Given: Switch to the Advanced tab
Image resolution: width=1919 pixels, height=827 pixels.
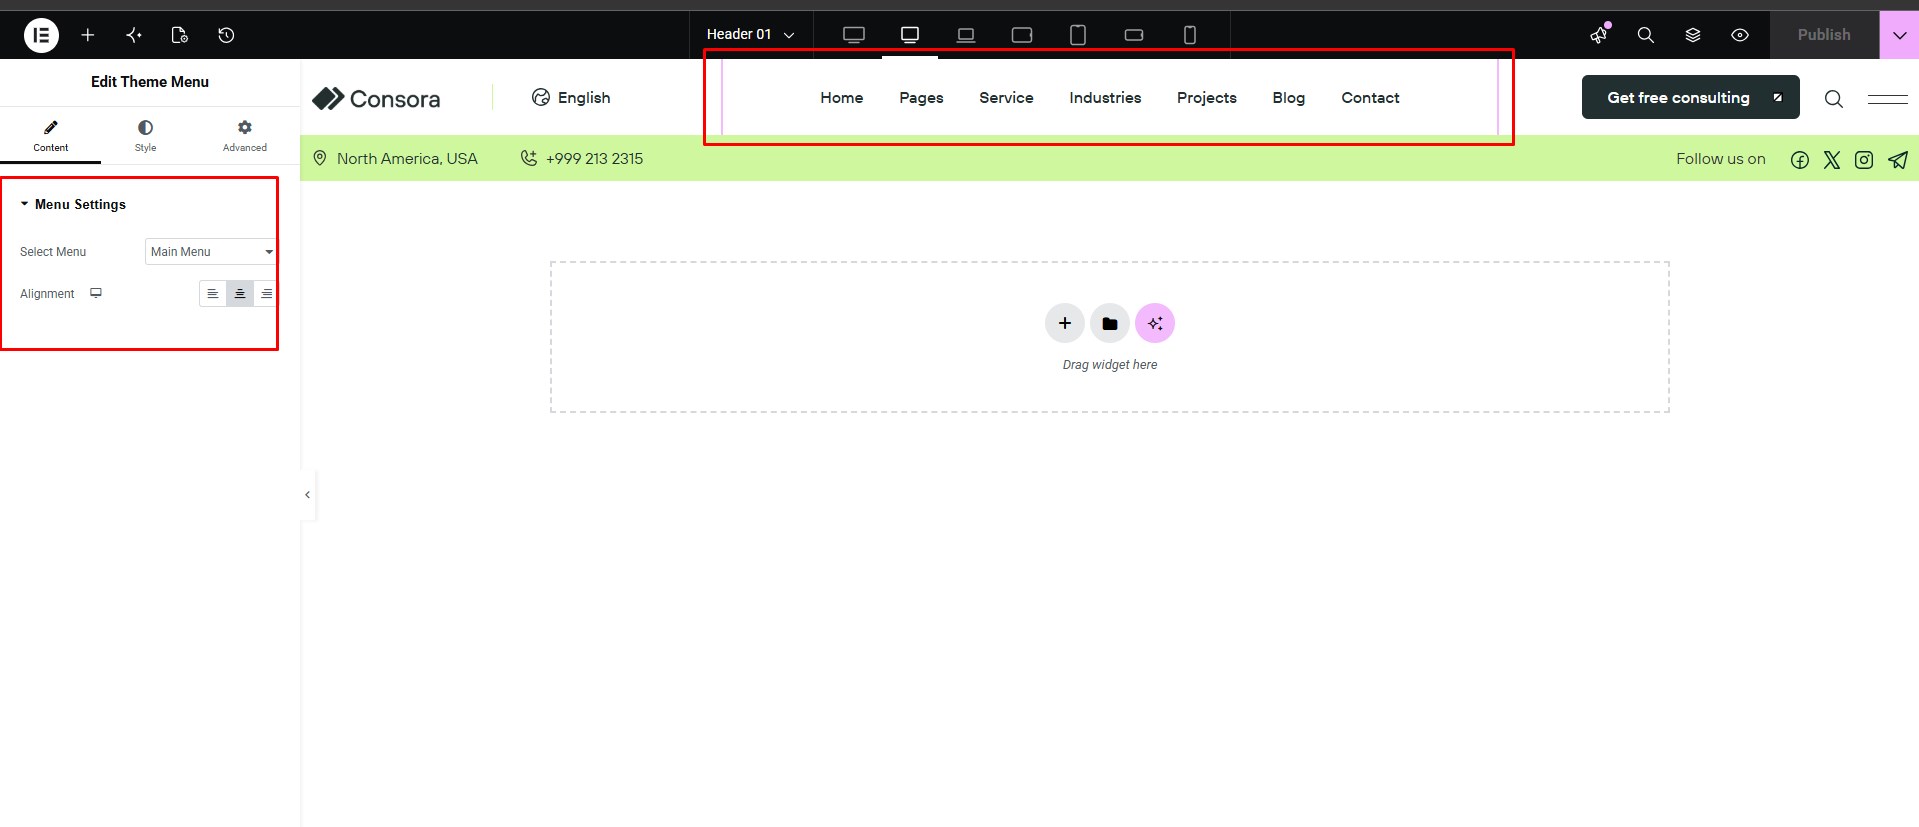Looking at the screenshot, I should (x=245, y=136).
